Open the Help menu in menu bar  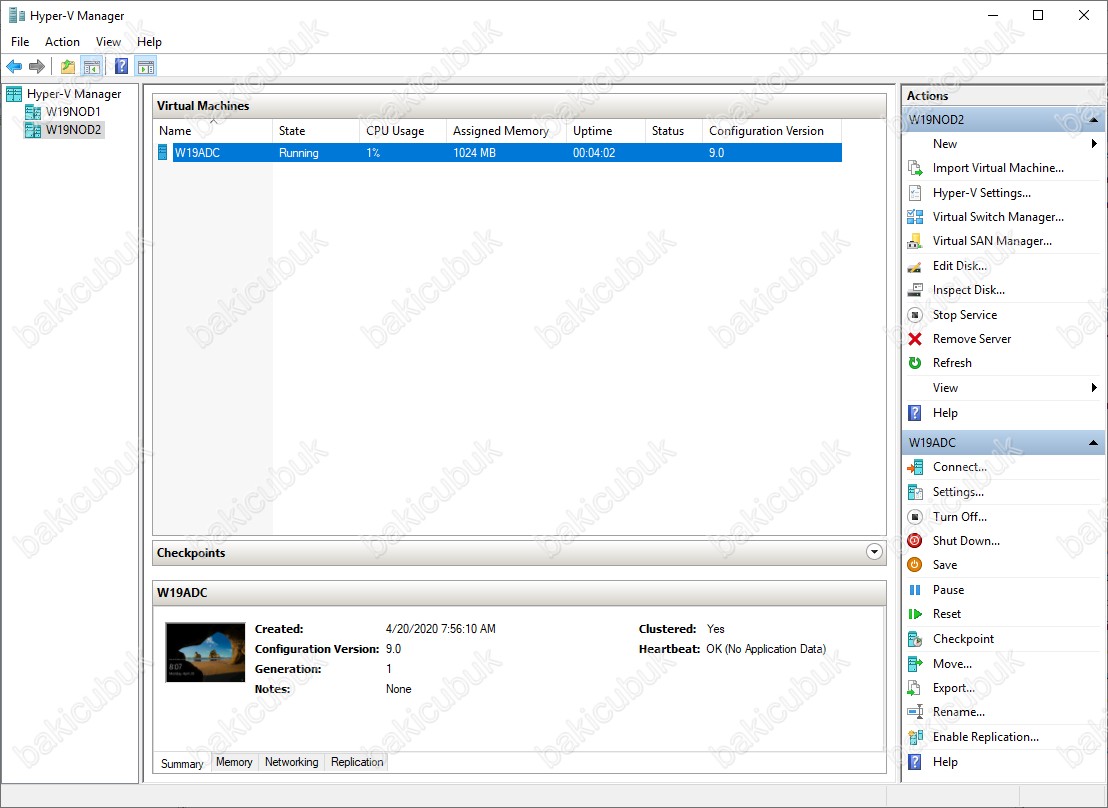pyautogui.click(x=149, y=42)
